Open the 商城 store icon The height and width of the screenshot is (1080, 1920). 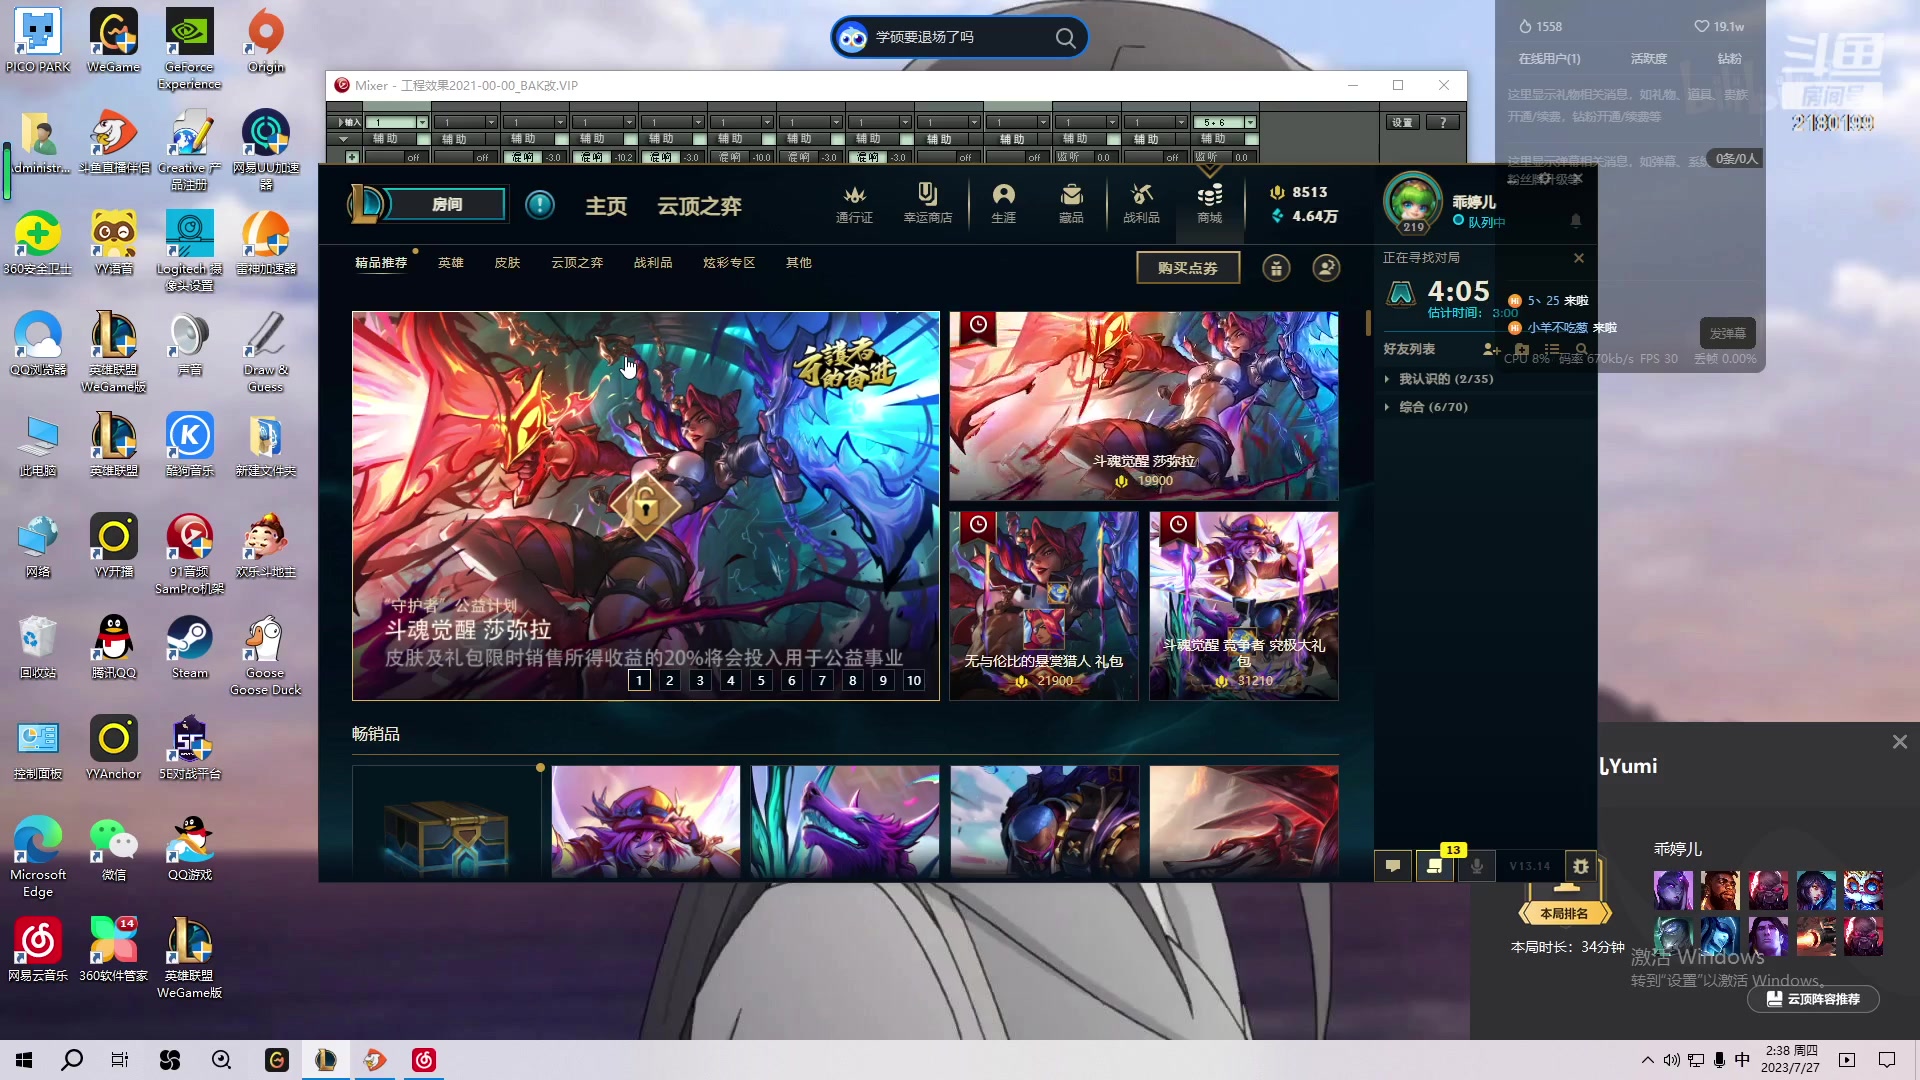tap(1209, 203)
